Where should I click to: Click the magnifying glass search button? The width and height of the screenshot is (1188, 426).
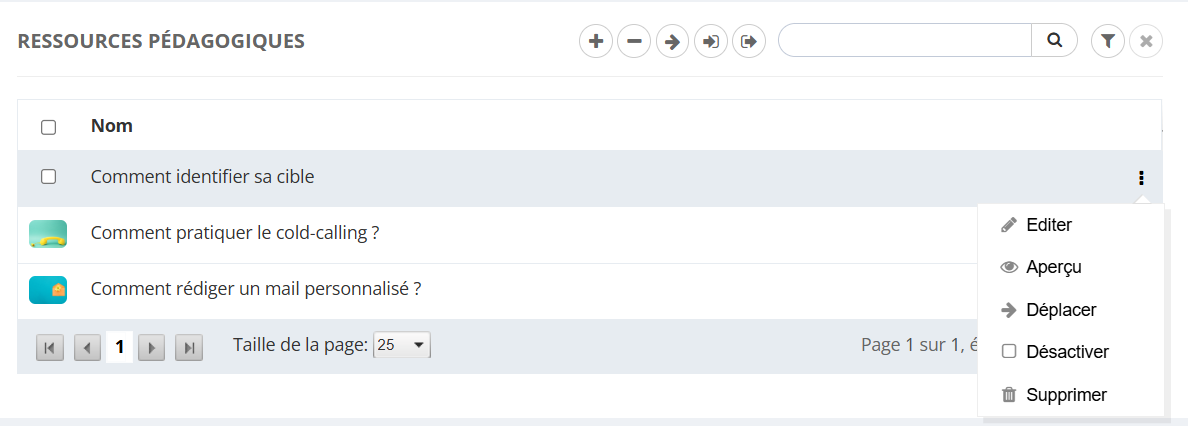1054,41
